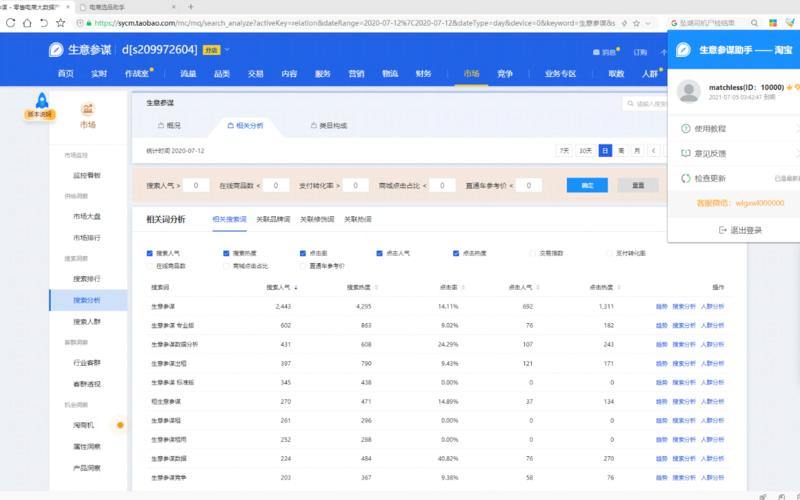Click the 检查更新 refresh icon

[x=686, y=178]
